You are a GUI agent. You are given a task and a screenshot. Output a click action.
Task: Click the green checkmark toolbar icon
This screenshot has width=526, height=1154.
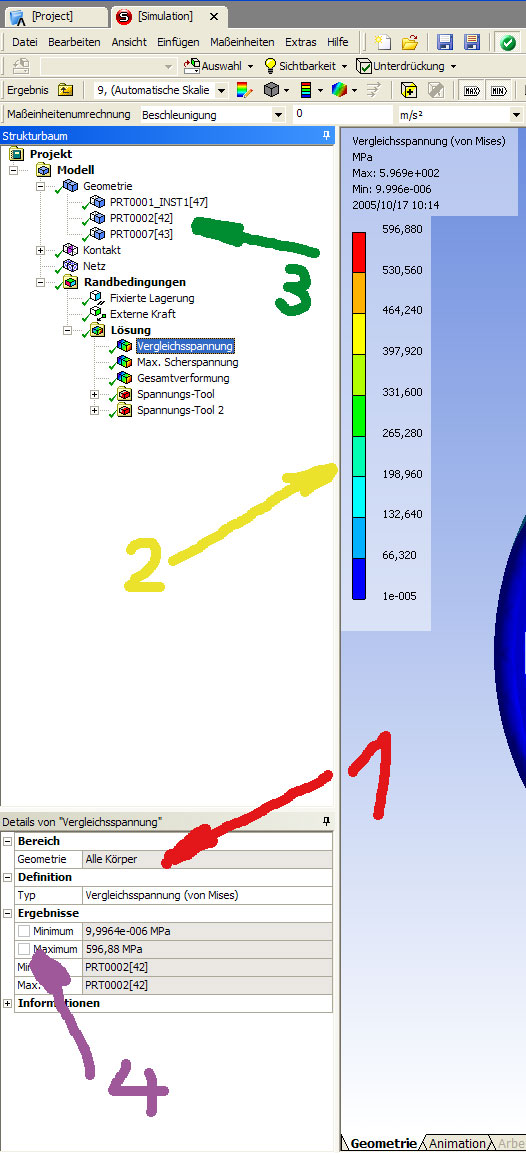pos(508,42)
